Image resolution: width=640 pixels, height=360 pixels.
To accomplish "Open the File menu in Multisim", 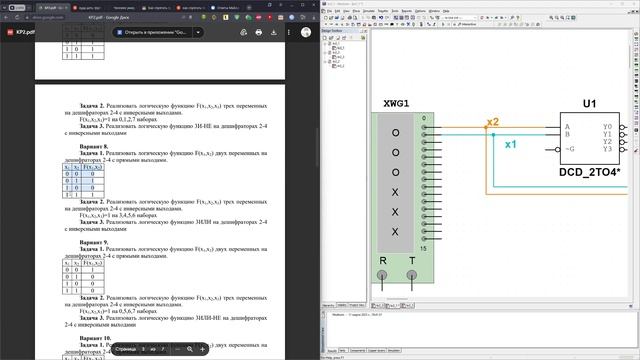I will tap(329, 11).
